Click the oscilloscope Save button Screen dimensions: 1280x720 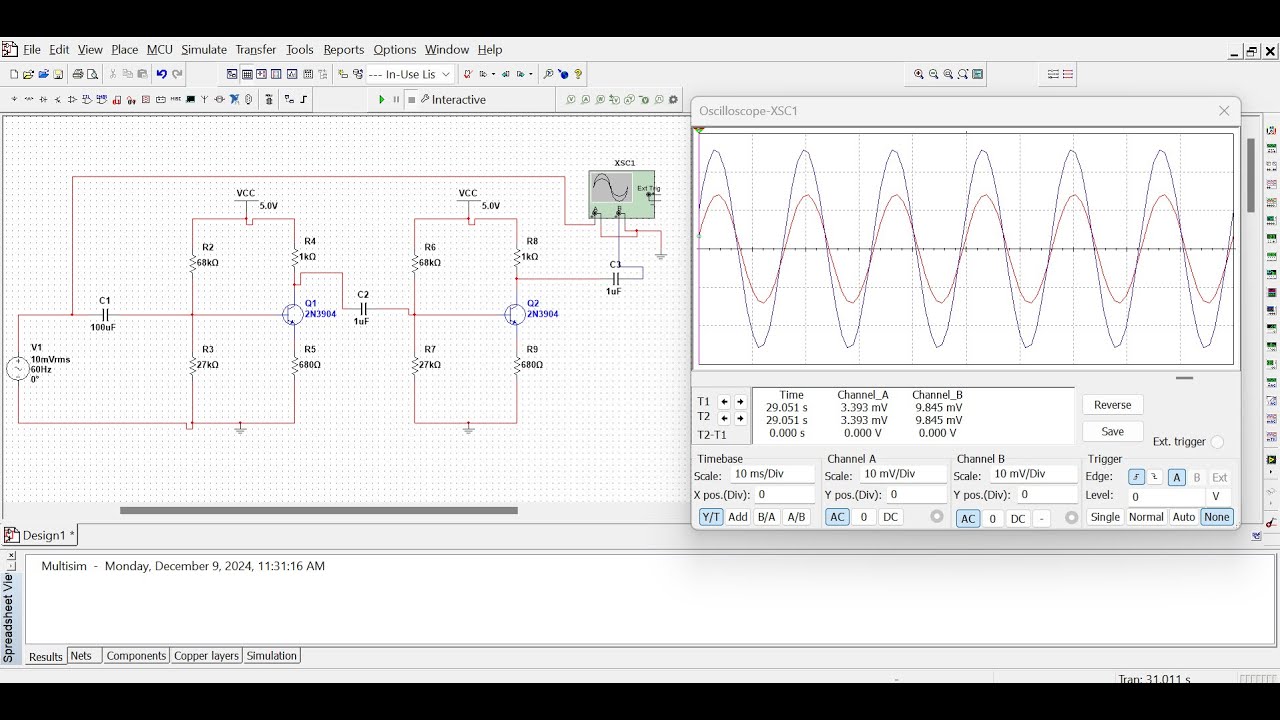[1112, 432]
